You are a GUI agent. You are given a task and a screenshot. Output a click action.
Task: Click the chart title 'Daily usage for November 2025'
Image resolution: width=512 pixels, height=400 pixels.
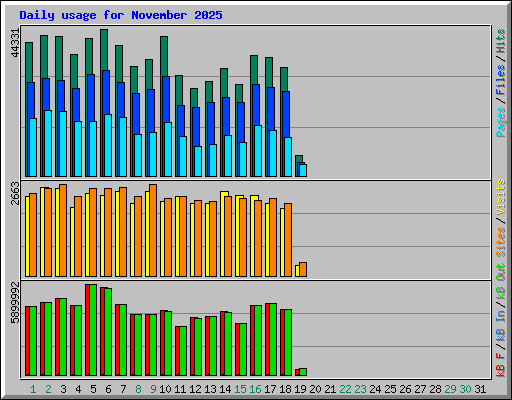click(x=121, y=15)
